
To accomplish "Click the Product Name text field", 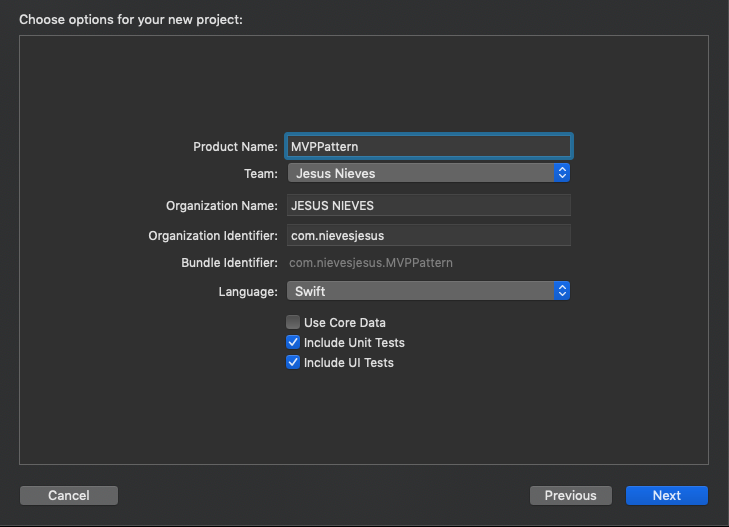I will click(x=428, y=146).
